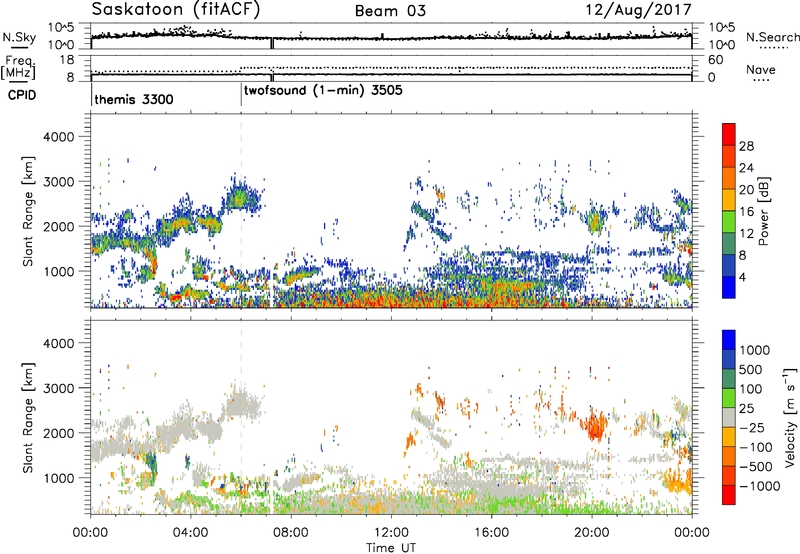This screenshot has width=800, height=554.
Task: Click the '16' power colorbar tick value
Action: [x=746, y=212]
